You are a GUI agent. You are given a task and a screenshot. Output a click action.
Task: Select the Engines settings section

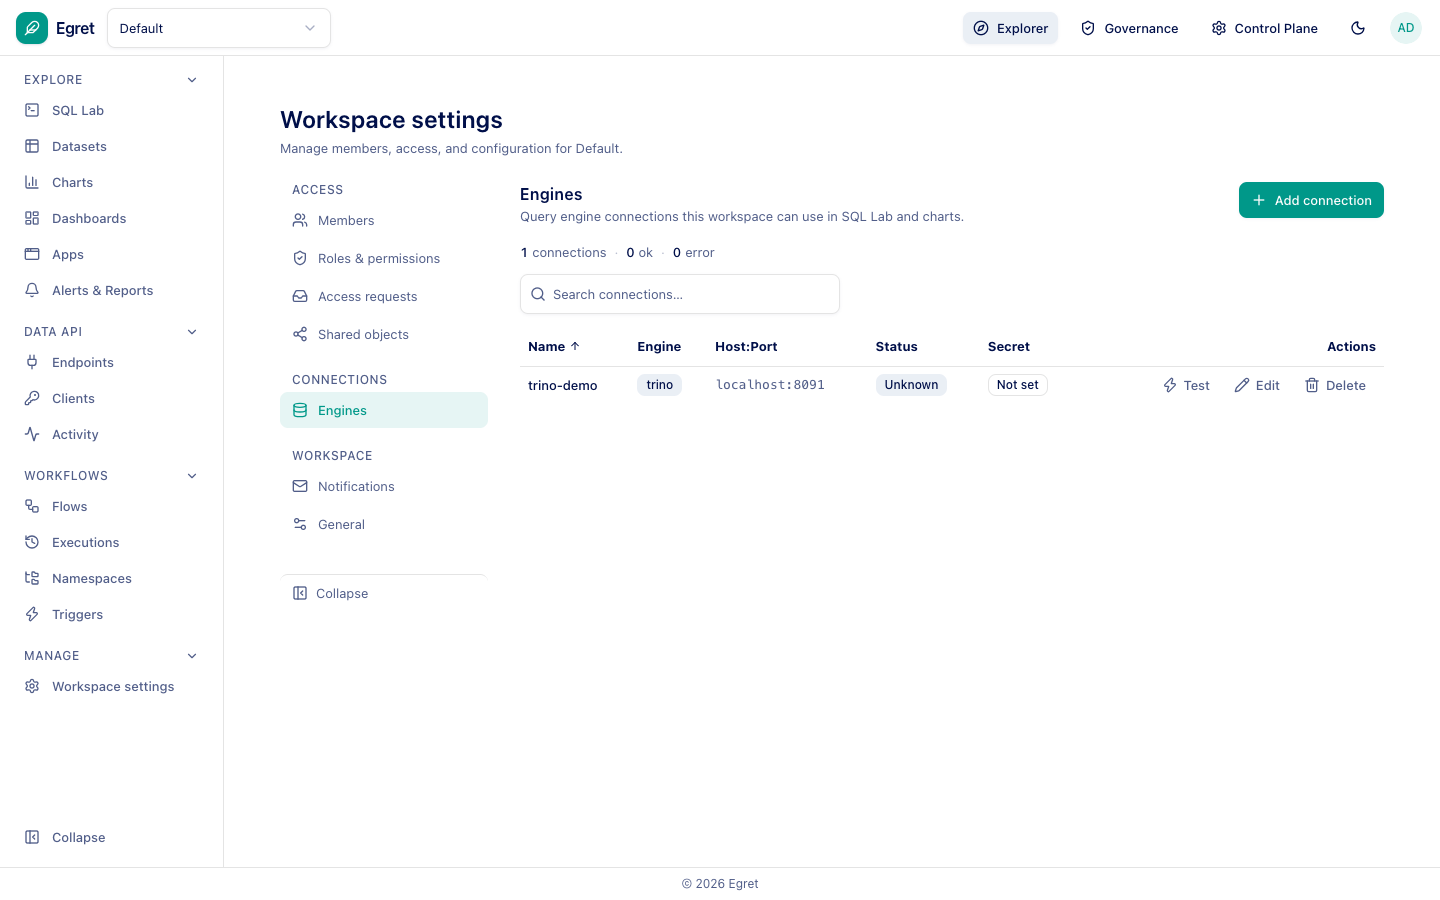tap(384, 410)
